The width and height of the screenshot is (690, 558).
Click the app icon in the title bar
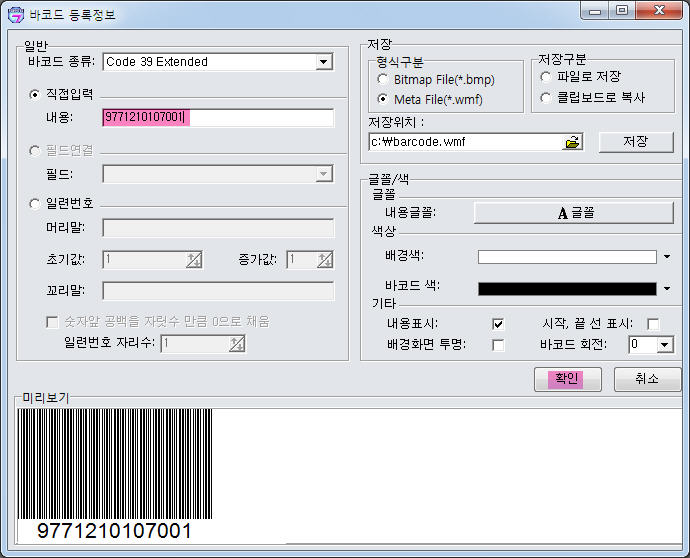pyautogui.click(x=16, y=14)
